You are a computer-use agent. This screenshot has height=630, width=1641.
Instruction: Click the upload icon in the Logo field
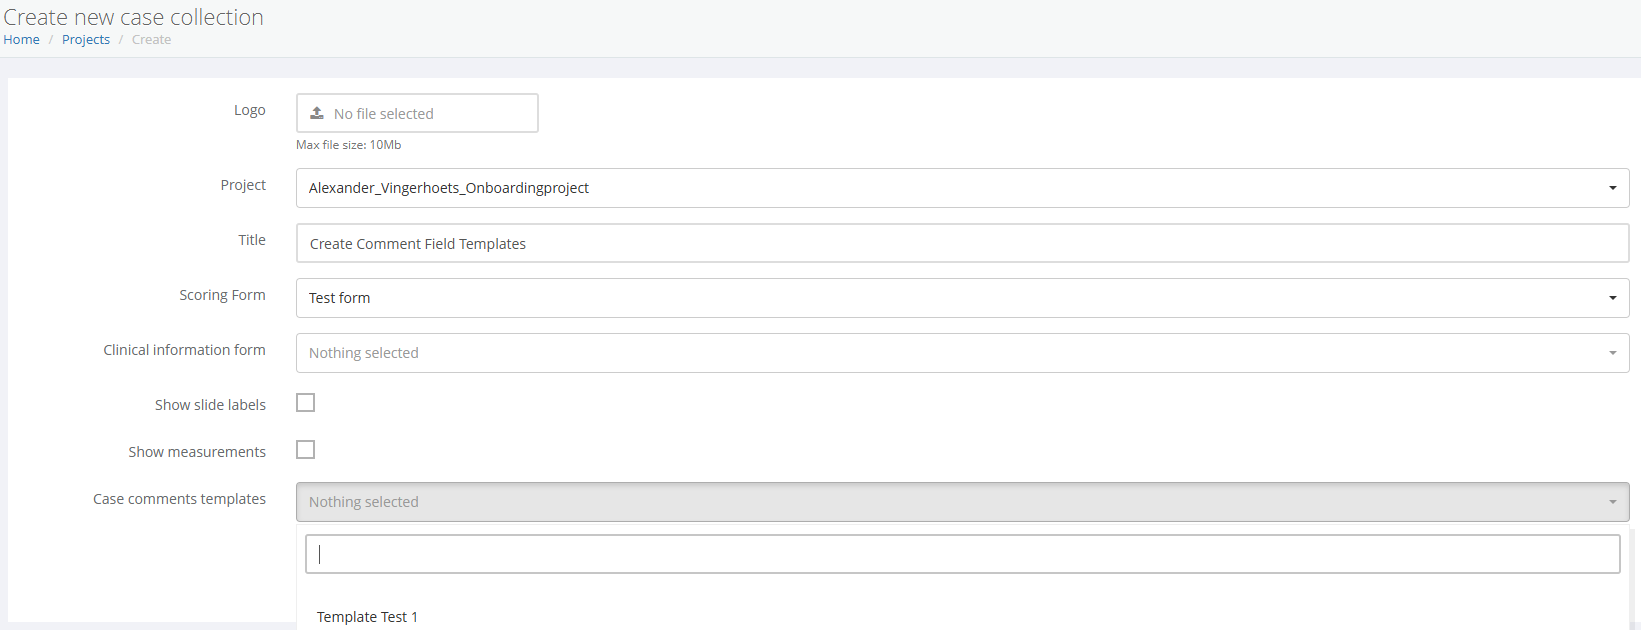pos(317,113)
